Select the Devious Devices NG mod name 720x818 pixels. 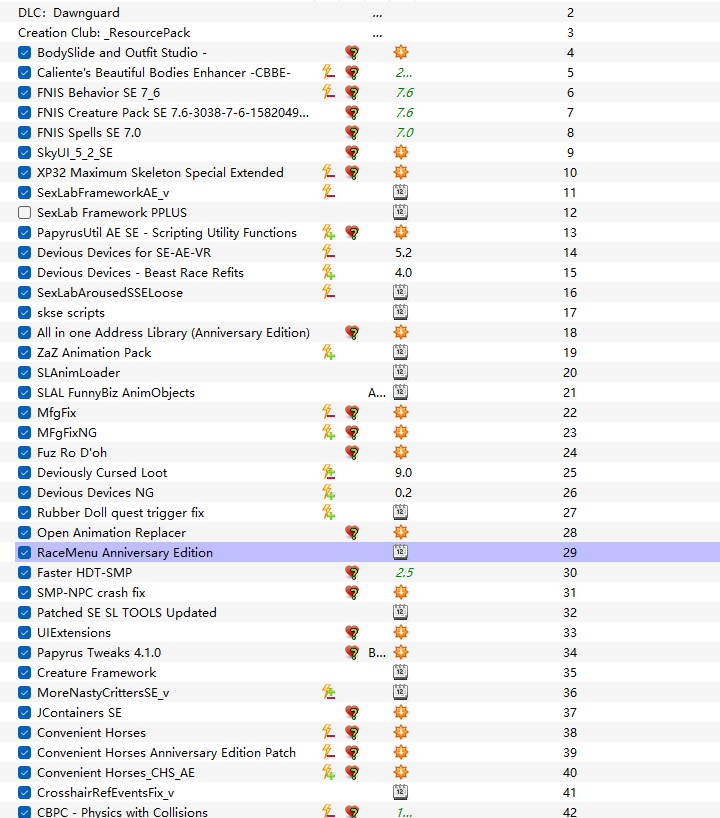point(95,492)
